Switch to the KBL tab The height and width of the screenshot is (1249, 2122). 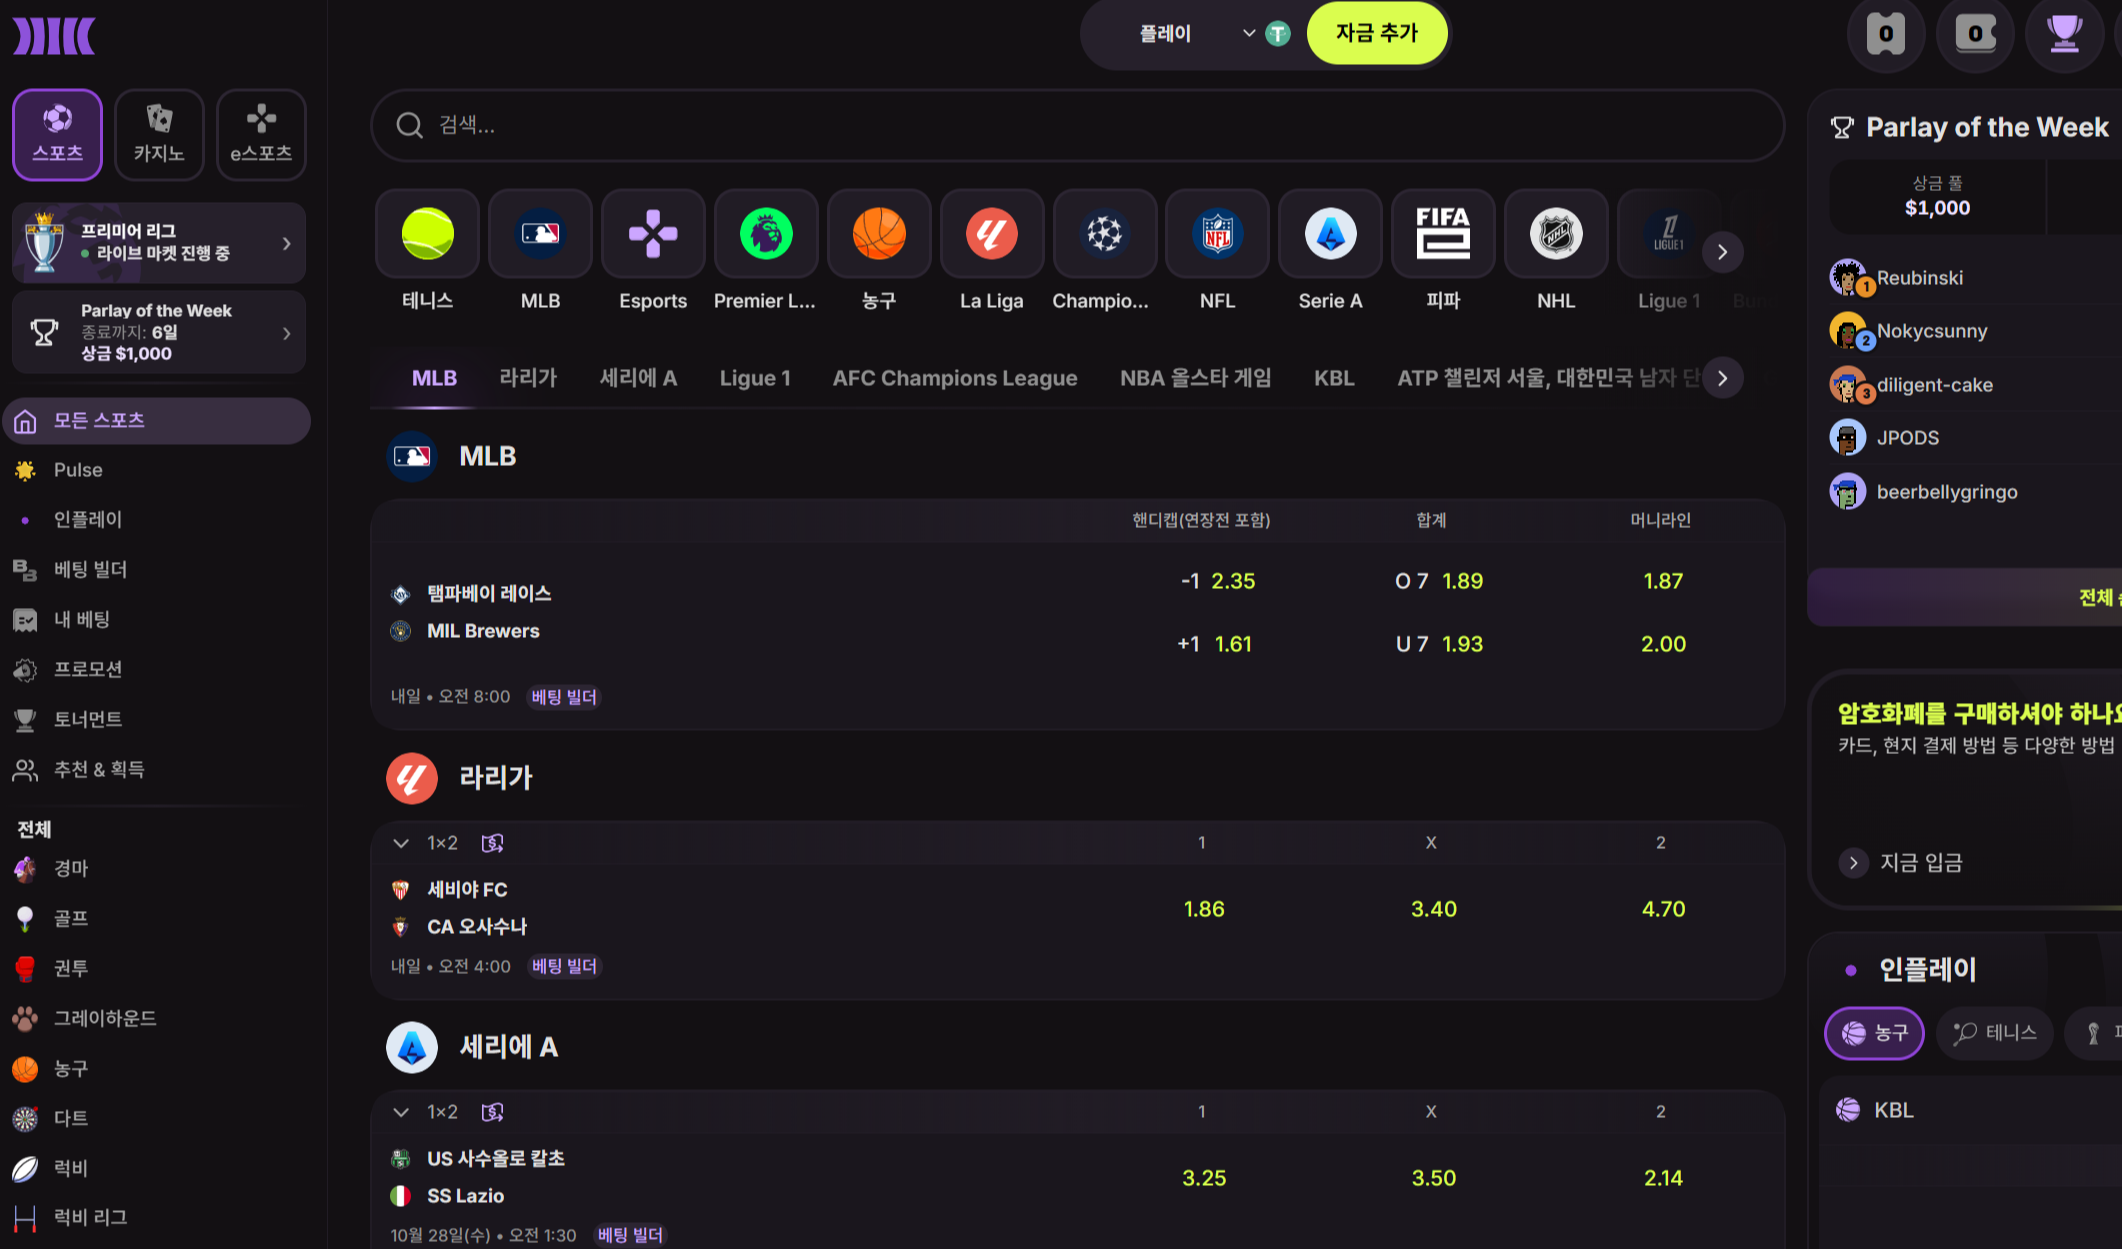click(x=1334, y=378)
